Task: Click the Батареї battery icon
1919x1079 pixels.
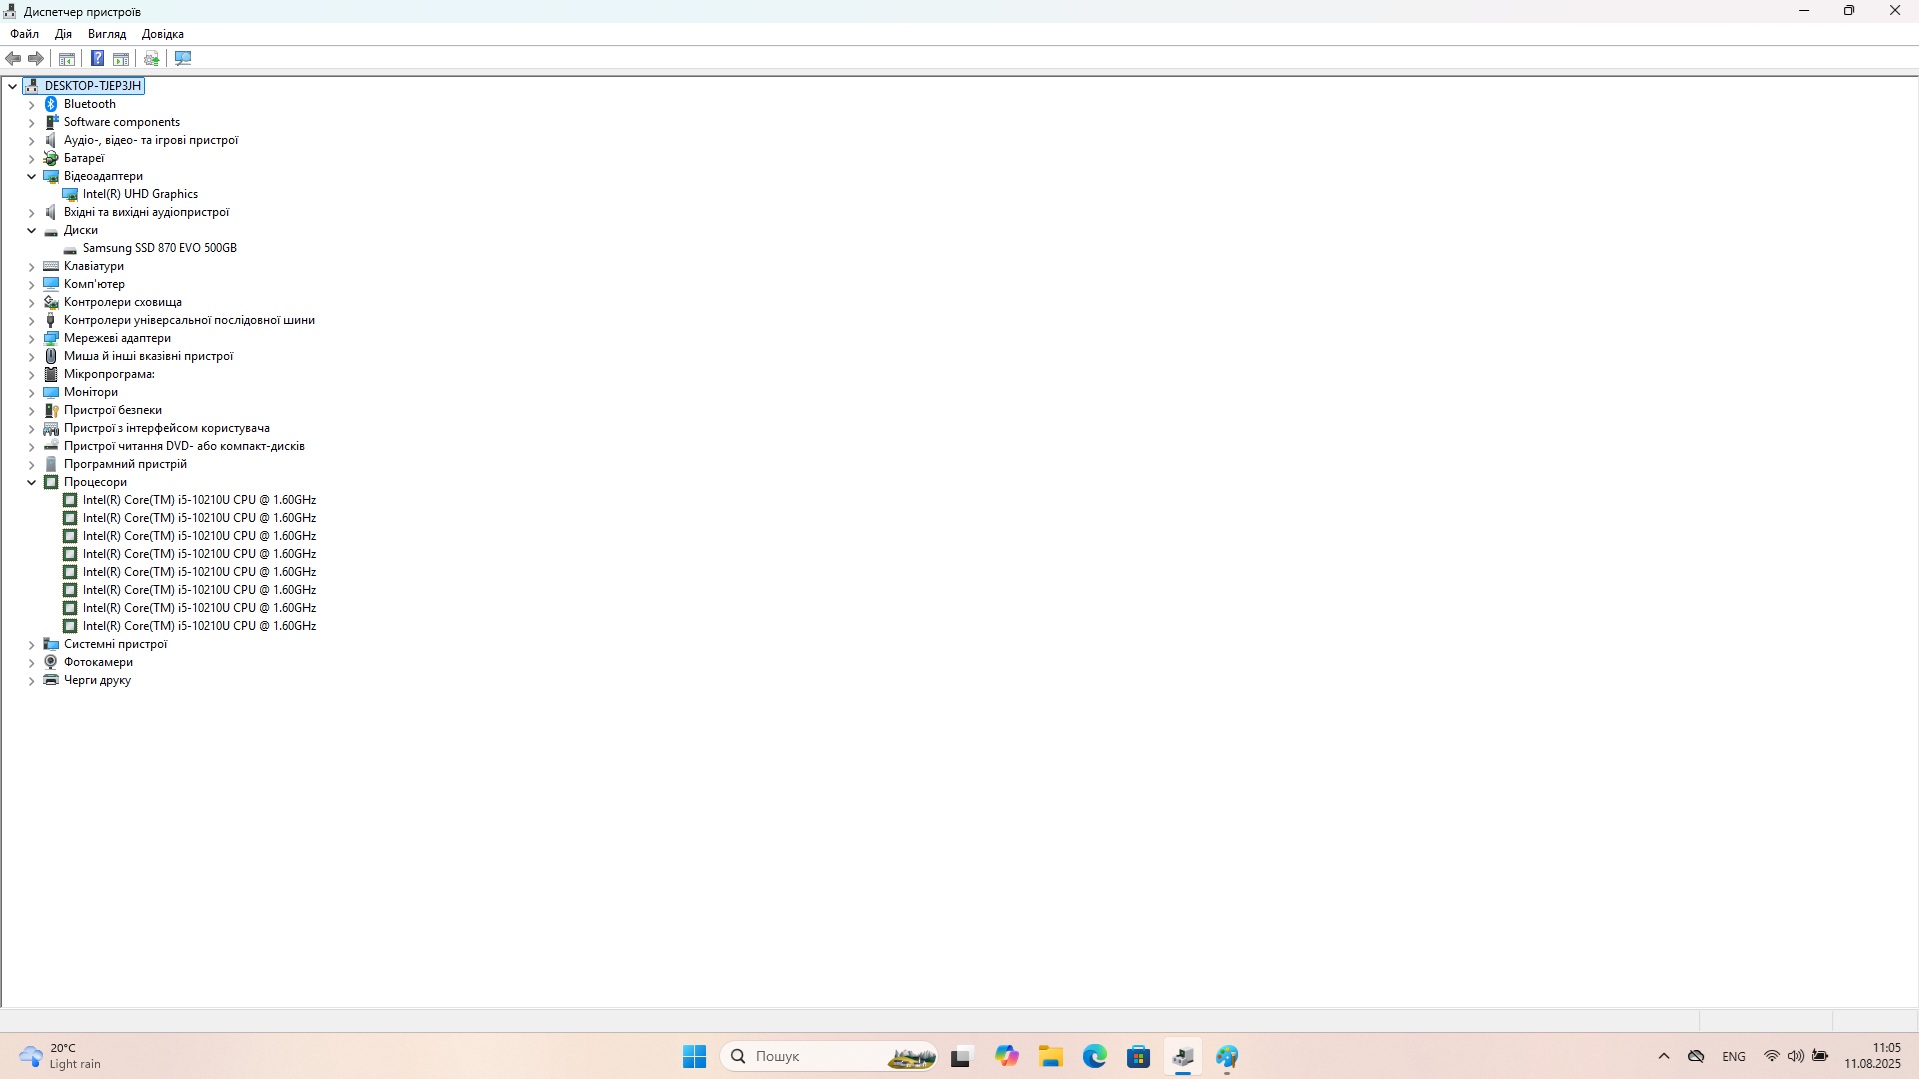Action: [x=51, y=158]
